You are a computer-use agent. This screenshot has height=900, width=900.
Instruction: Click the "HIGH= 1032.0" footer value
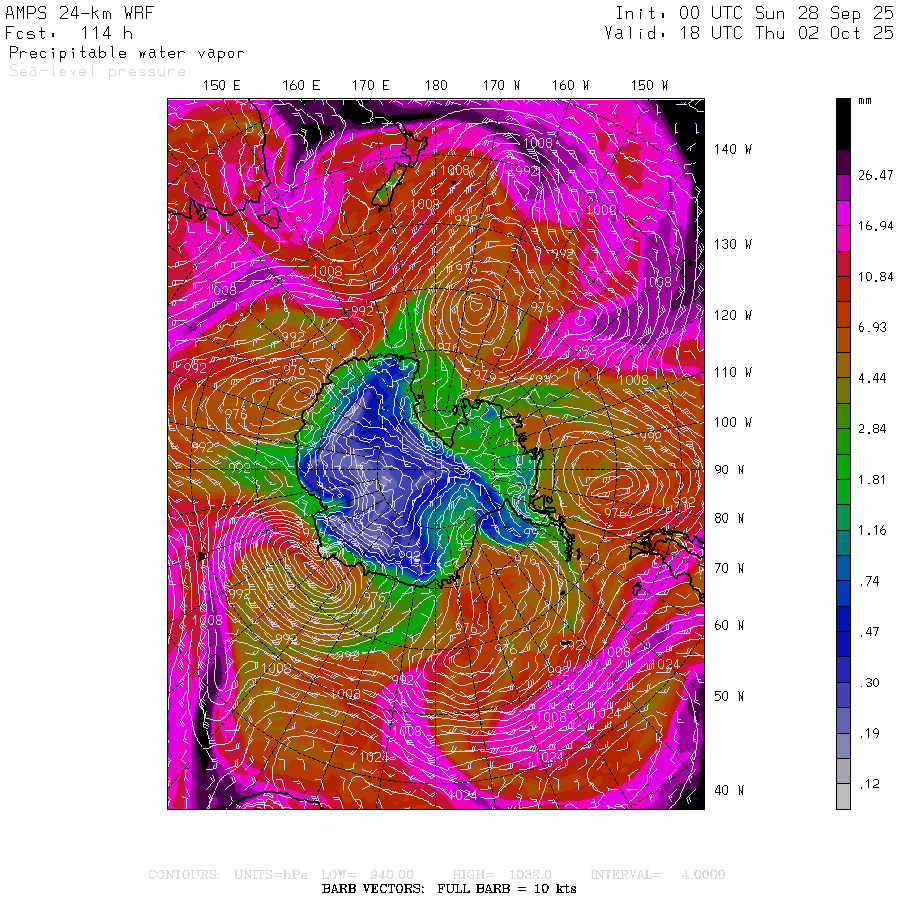(x=502, y=875)
